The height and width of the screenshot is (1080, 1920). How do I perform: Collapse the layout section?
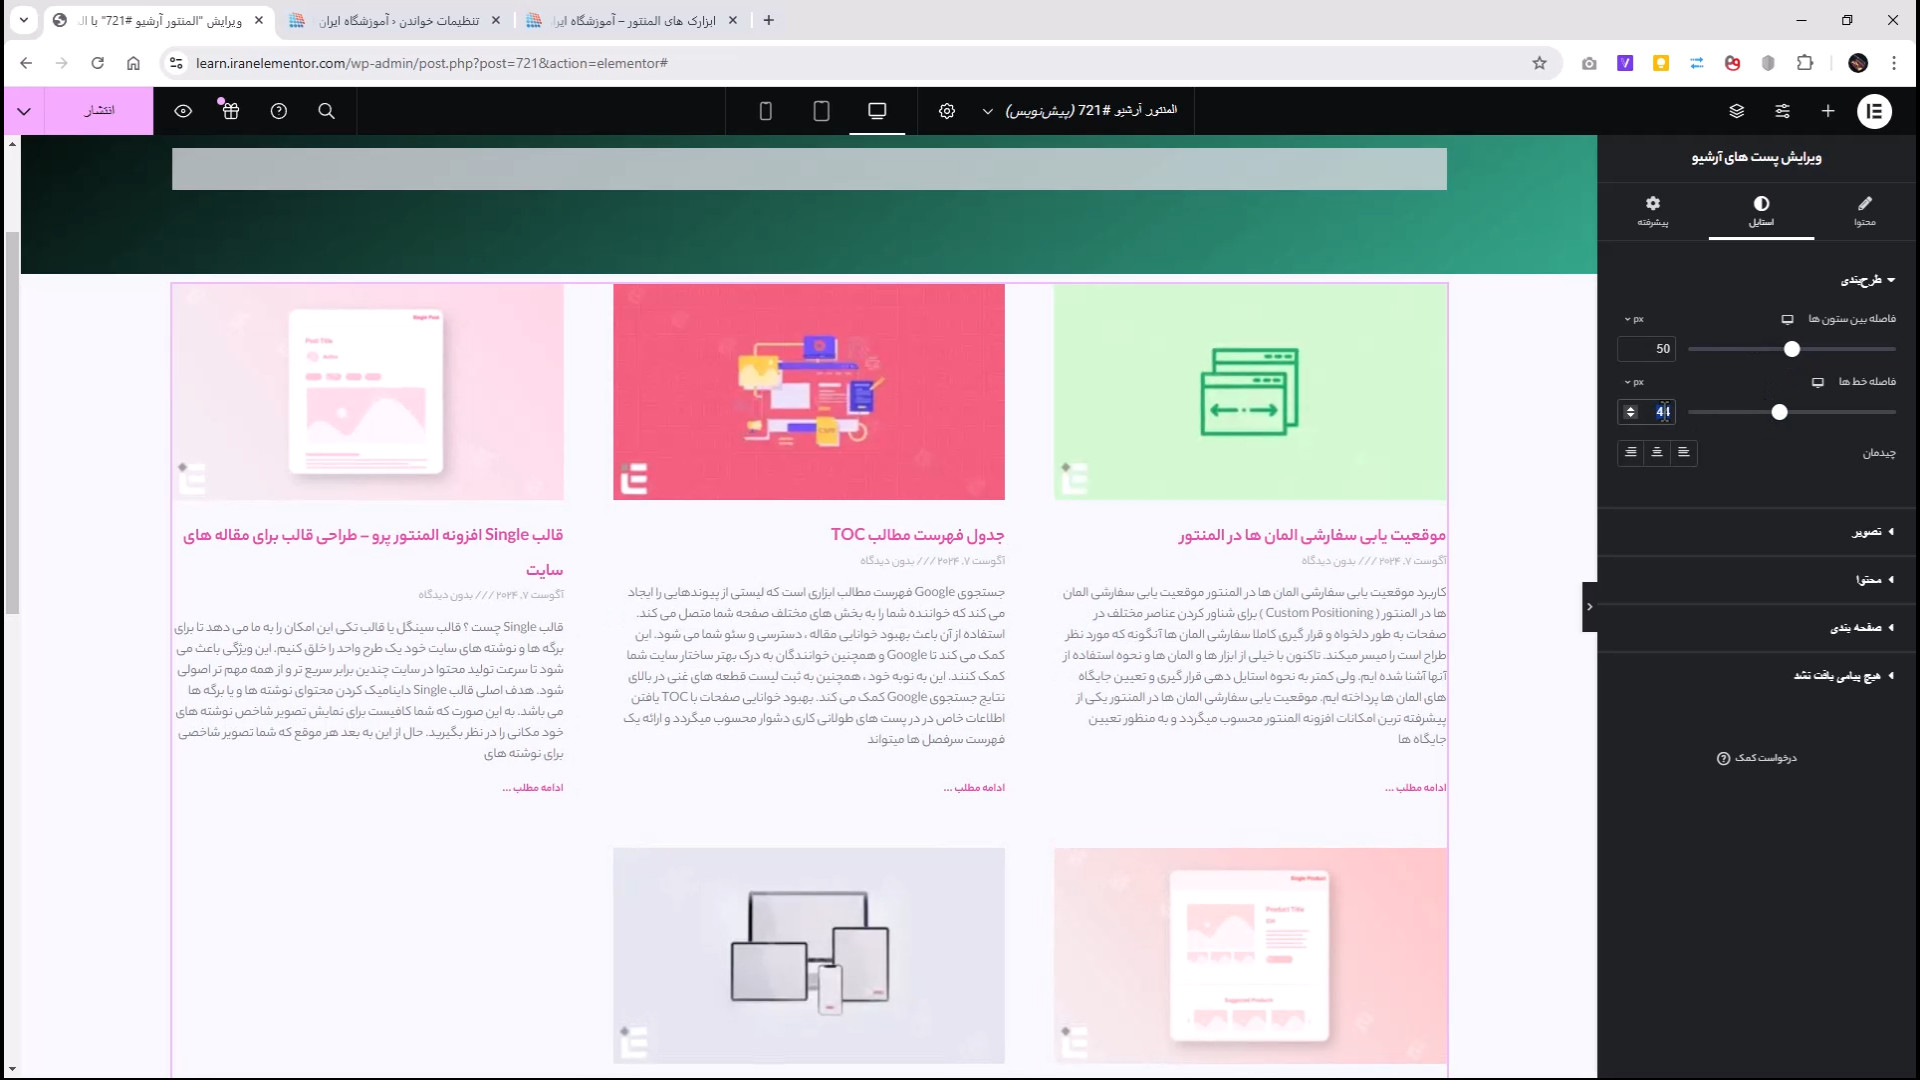click(x=1868, y=280)
